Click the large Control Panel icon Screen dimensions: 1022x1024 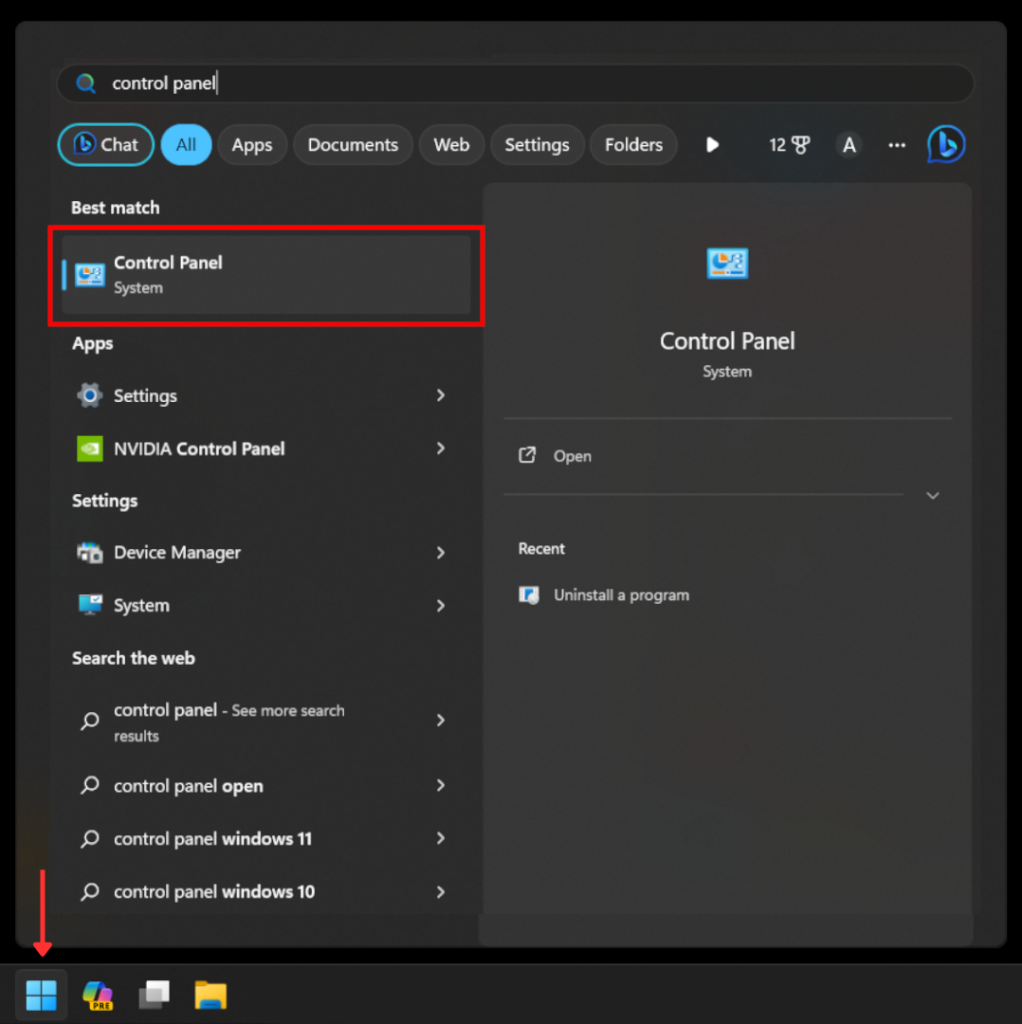pos(727,263)
